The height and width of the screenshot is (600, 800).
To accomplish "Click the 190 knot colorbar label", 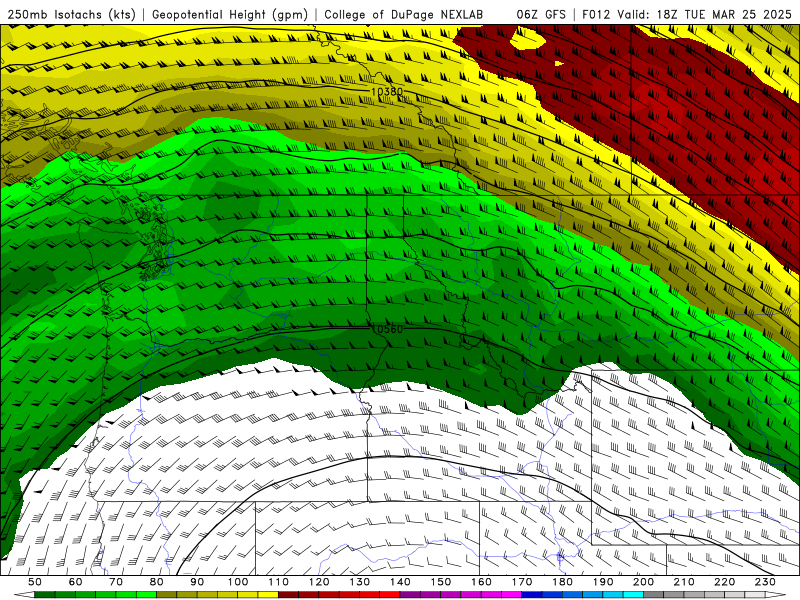I will tap(603, 582).
